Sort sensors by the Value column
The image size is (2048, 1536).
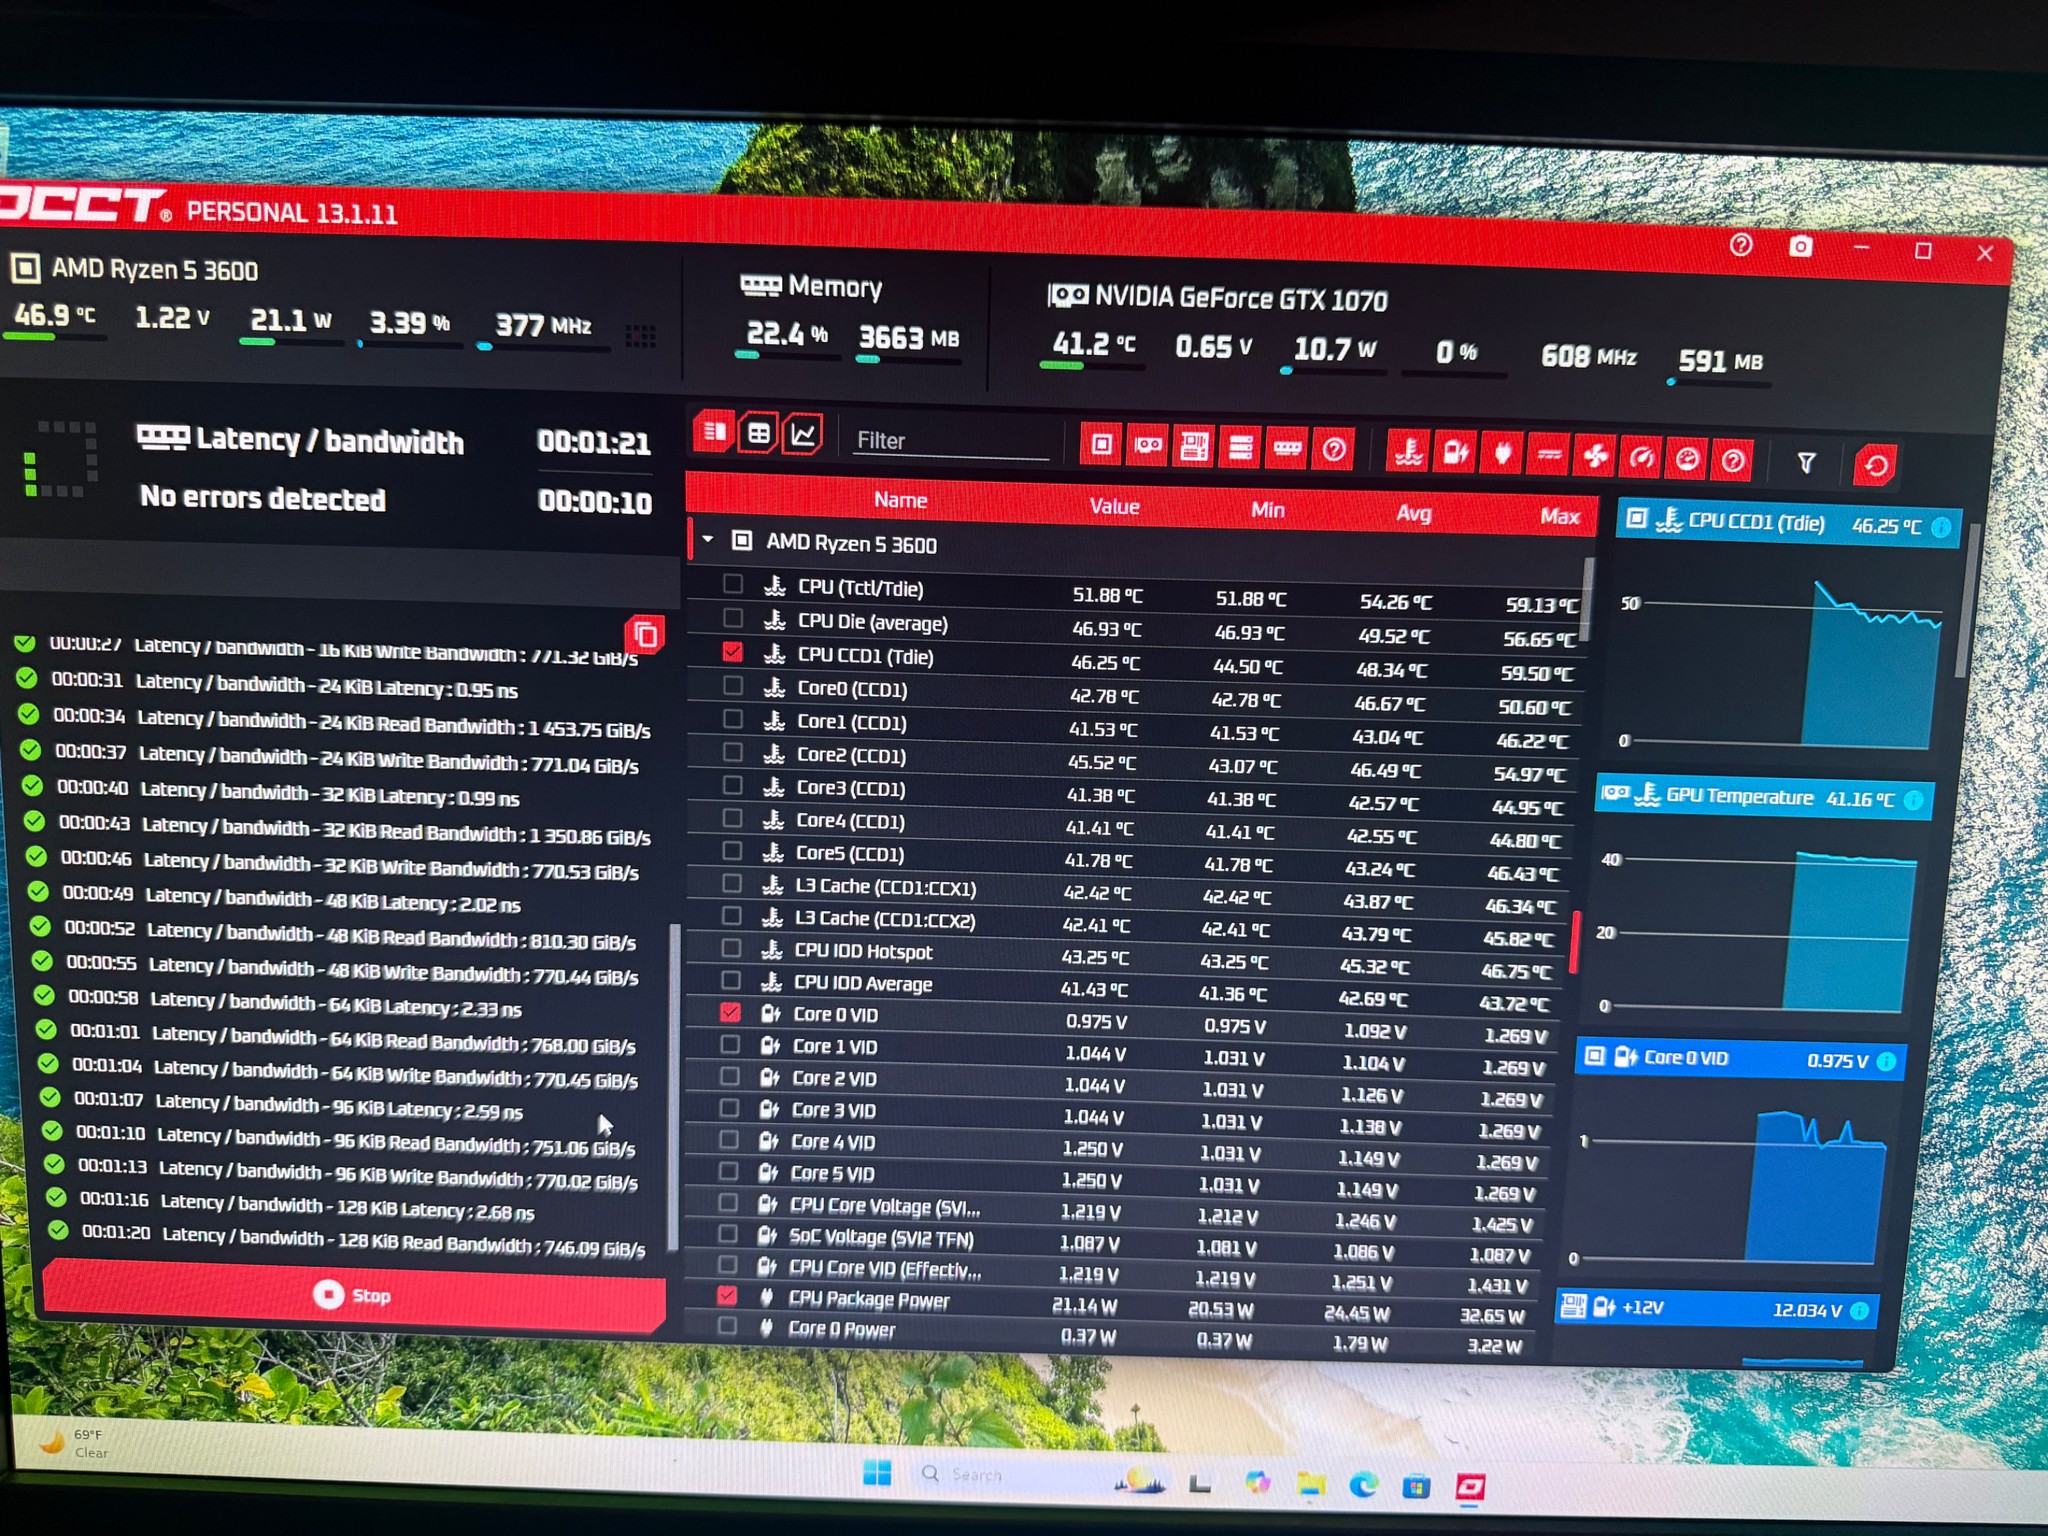1114,506
